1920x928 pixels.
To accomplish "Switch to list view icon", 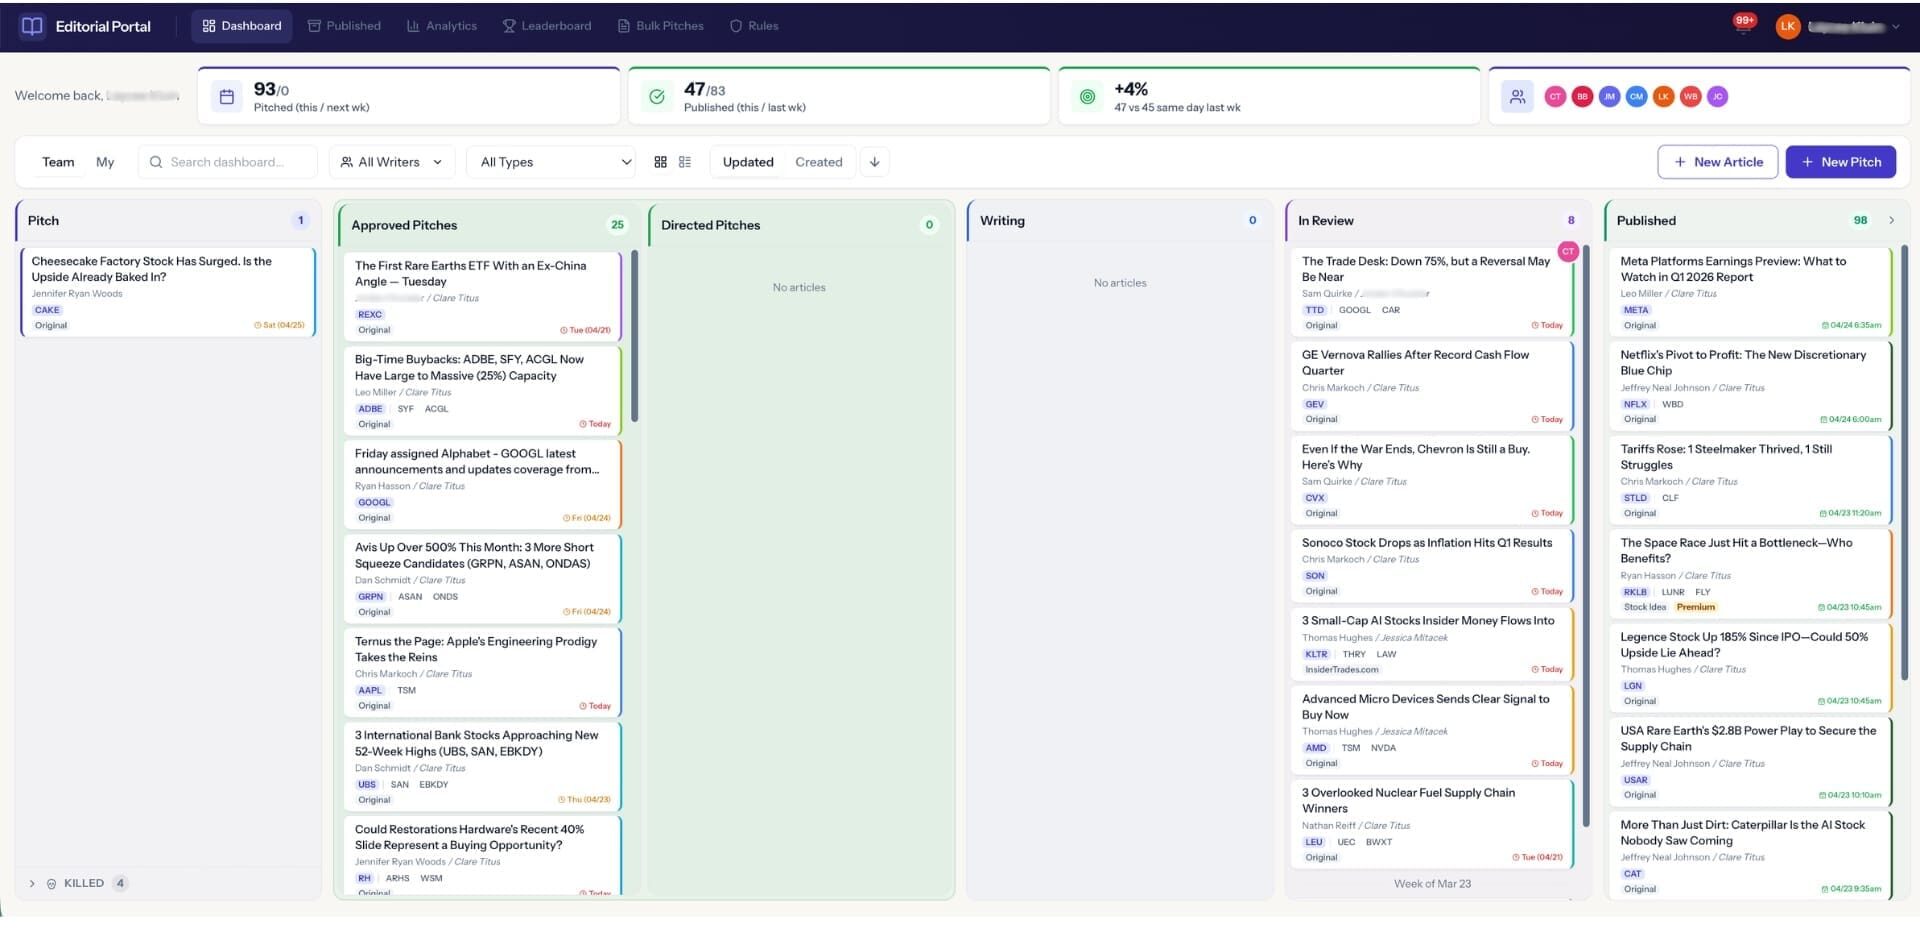I will tap(685, 162).
